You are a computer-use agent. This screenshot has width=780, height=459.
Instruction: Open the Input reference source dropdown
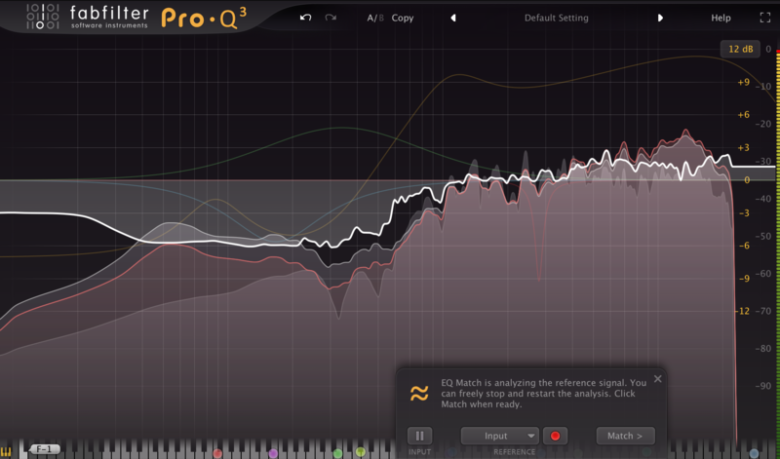(499, 436)
